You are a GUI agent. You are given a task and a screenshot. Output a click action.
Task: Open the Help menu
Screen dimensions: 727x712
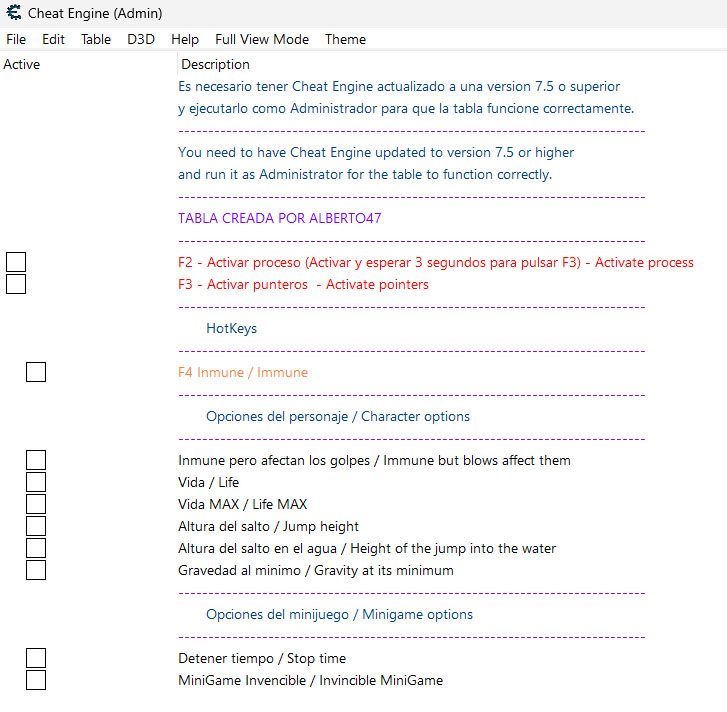click(x=185, y=39)
